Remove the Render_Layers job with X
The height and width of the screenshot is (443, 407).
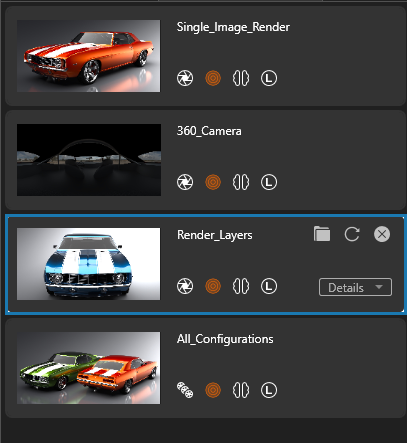[382, 234]
